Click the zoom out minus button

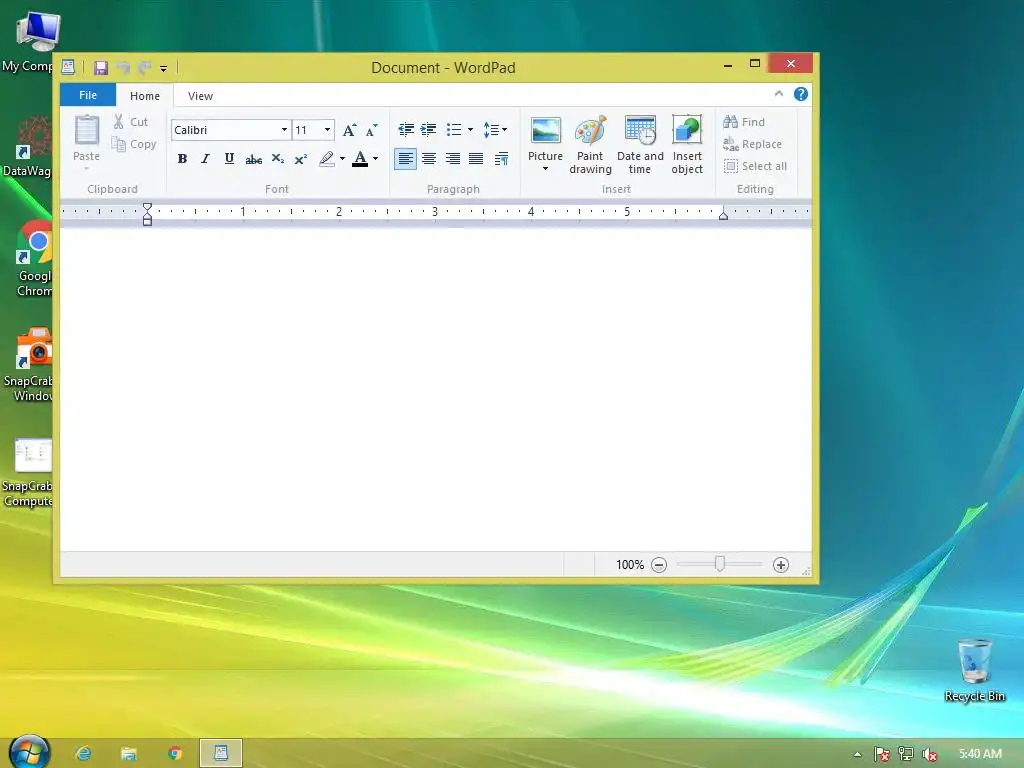click(659, 565)
